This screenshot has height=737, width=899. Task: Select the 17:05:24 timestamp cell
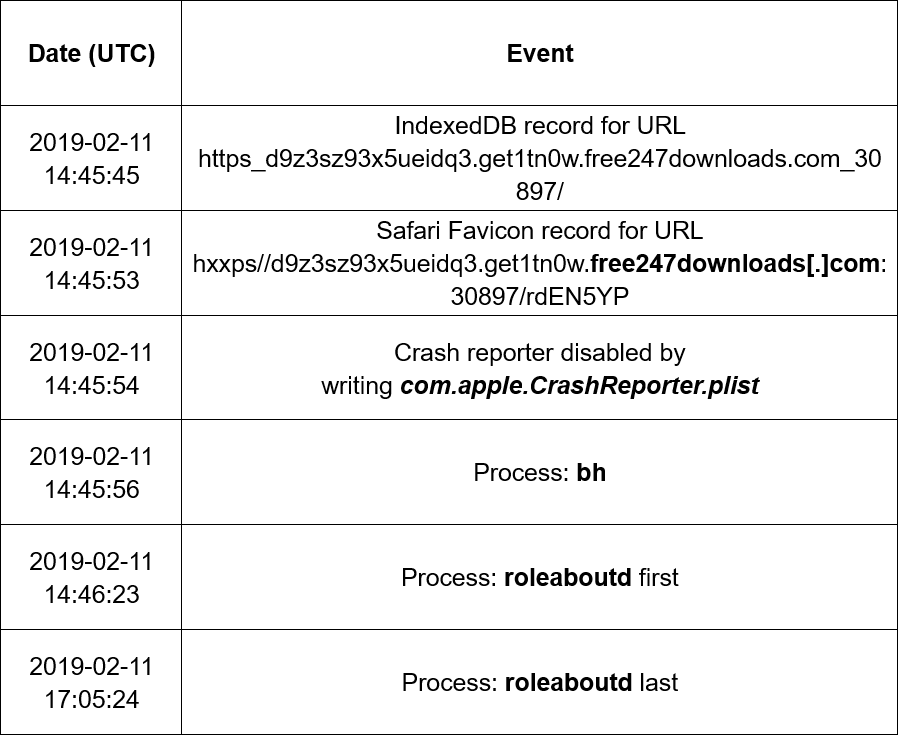(92, 683)
